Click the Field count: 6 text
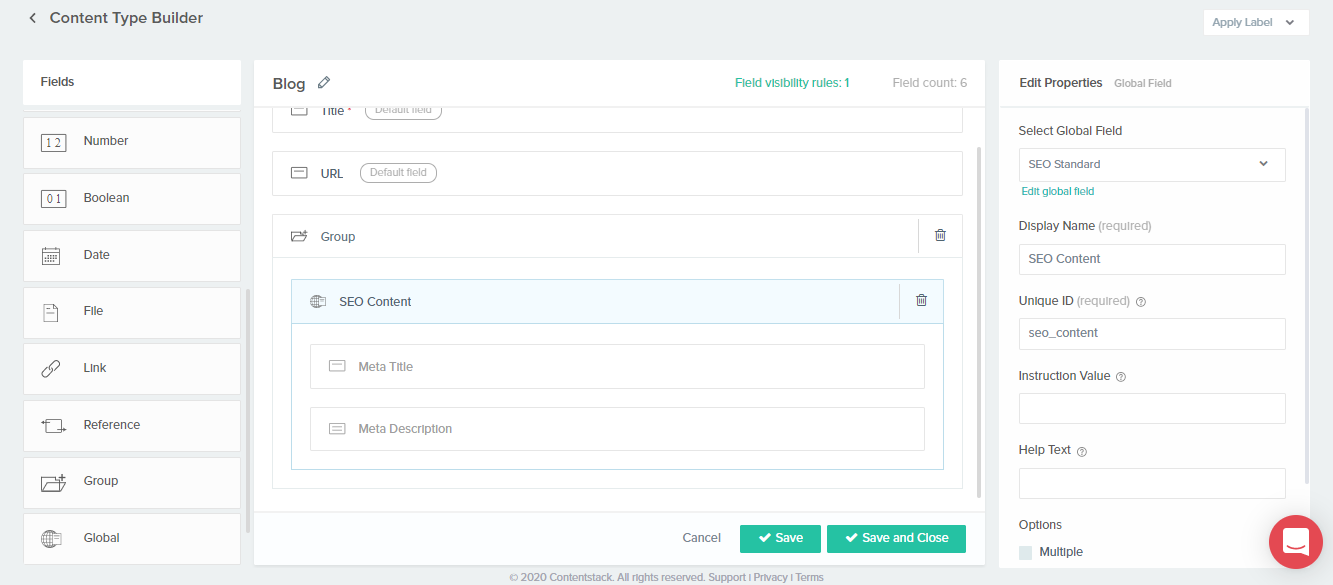Viewport: 1333px width, 585px height. 929,83
